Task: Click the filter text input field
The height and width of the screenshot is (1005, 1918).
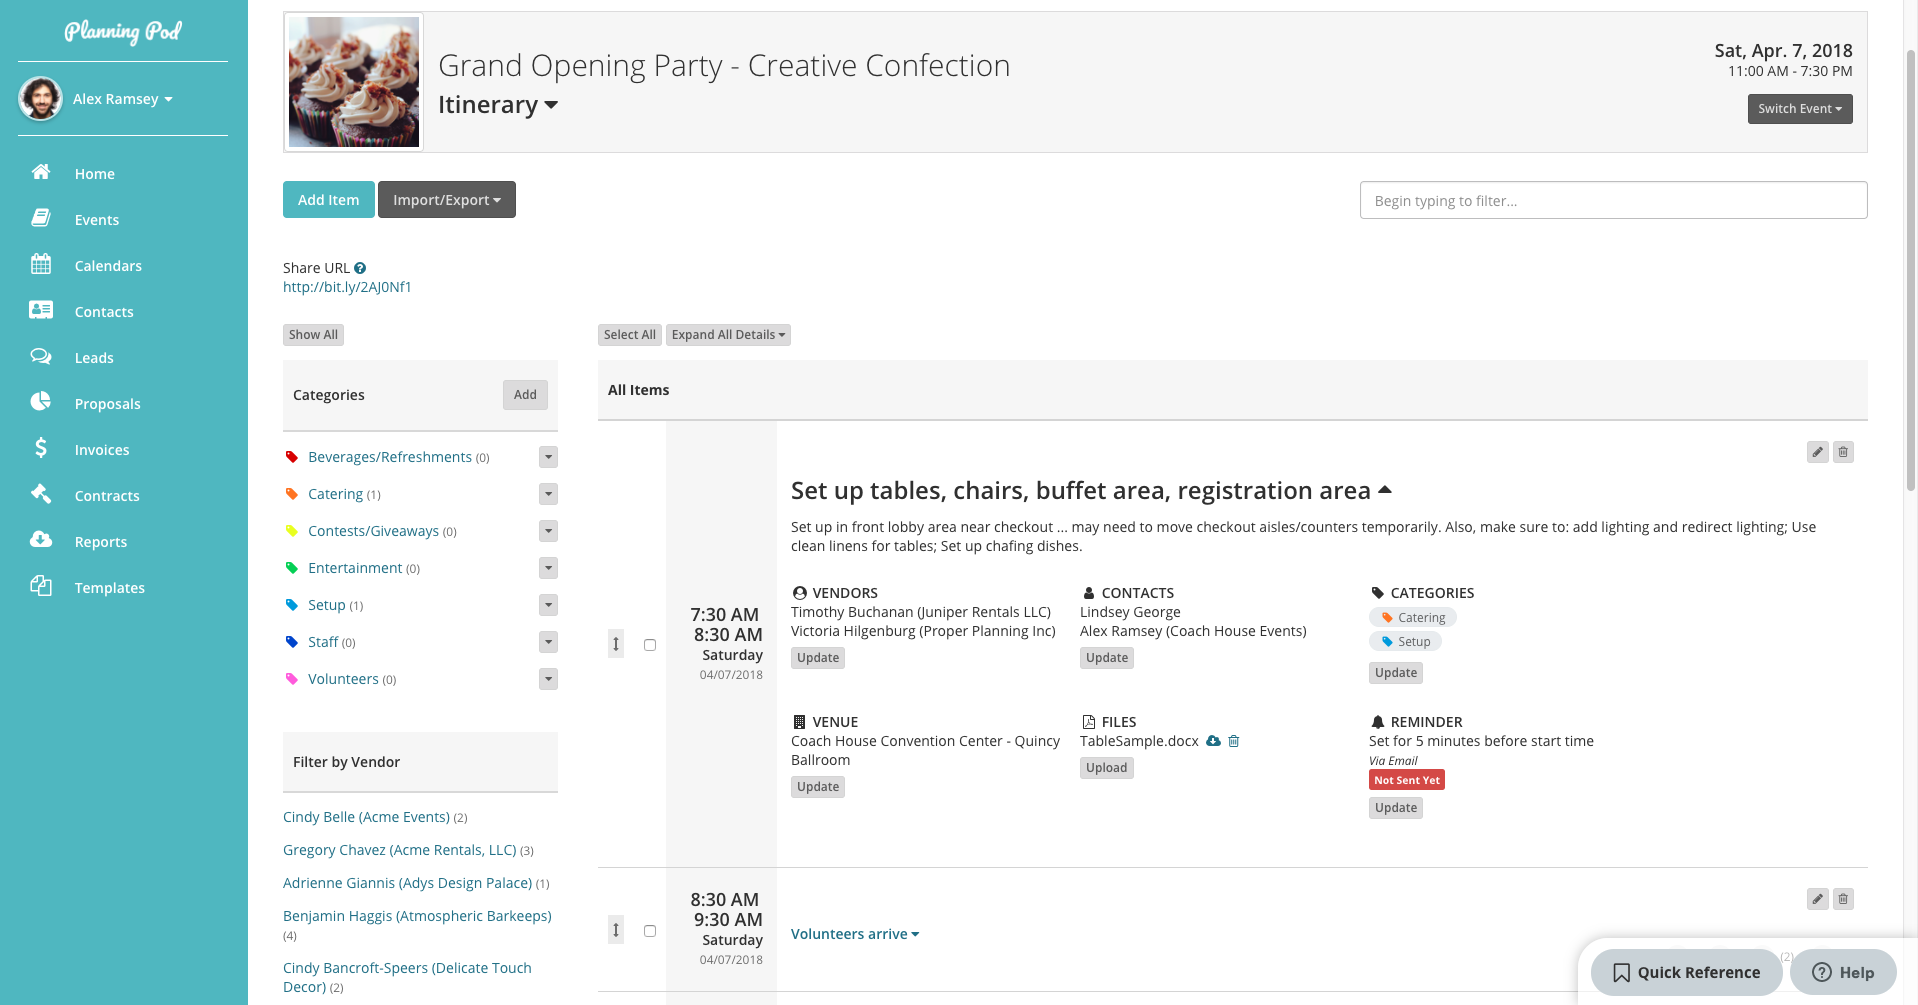Action: pos(1612,200)
